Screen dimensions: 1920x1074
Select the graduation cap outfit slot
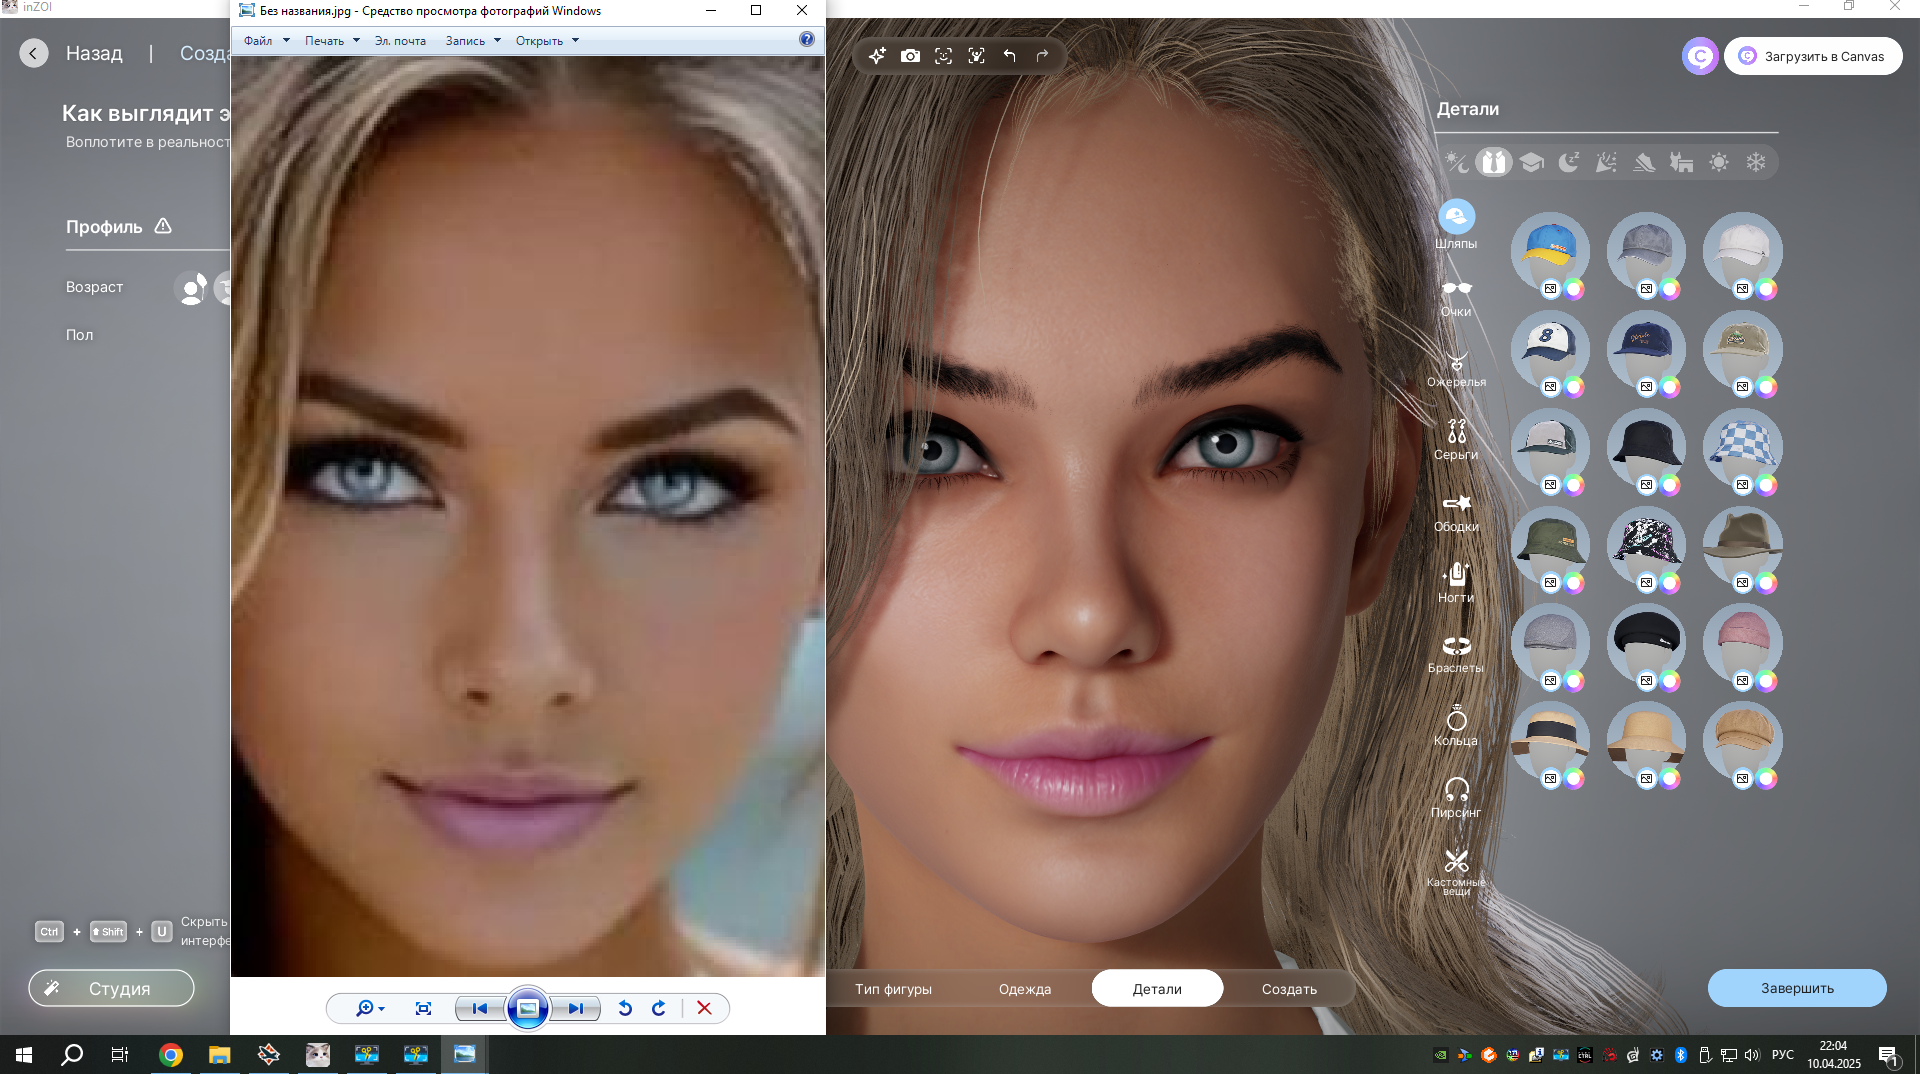(x=1531, y=162)
